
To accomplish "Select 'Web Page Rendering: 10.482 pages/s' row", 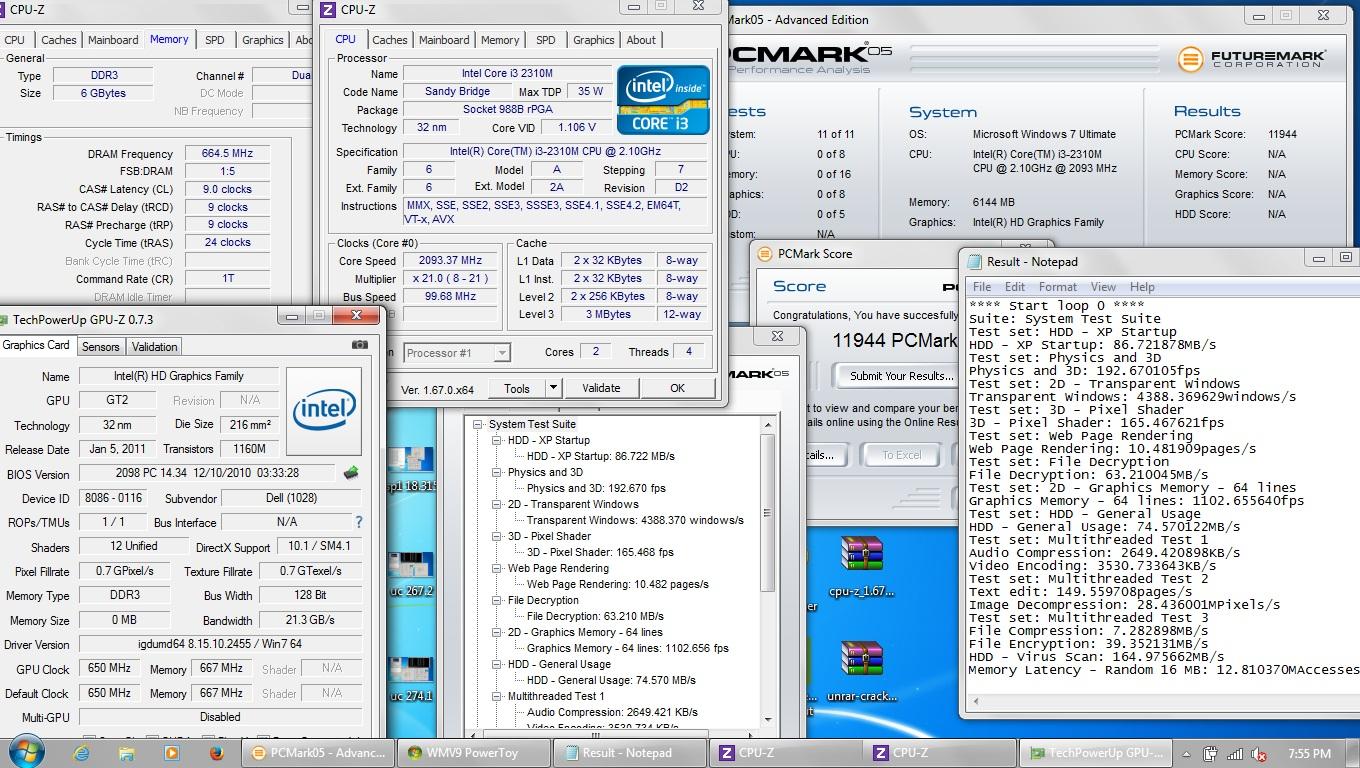I will (x=617, y=584).
